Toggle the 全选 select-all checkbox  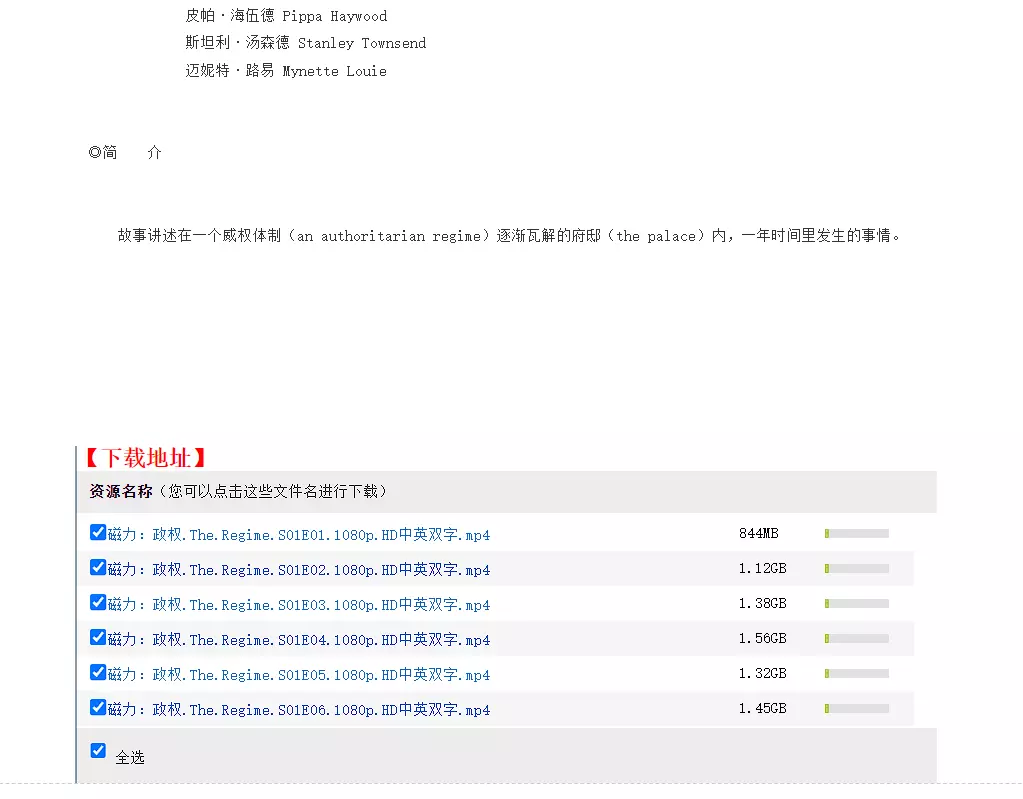coord(97,751)
